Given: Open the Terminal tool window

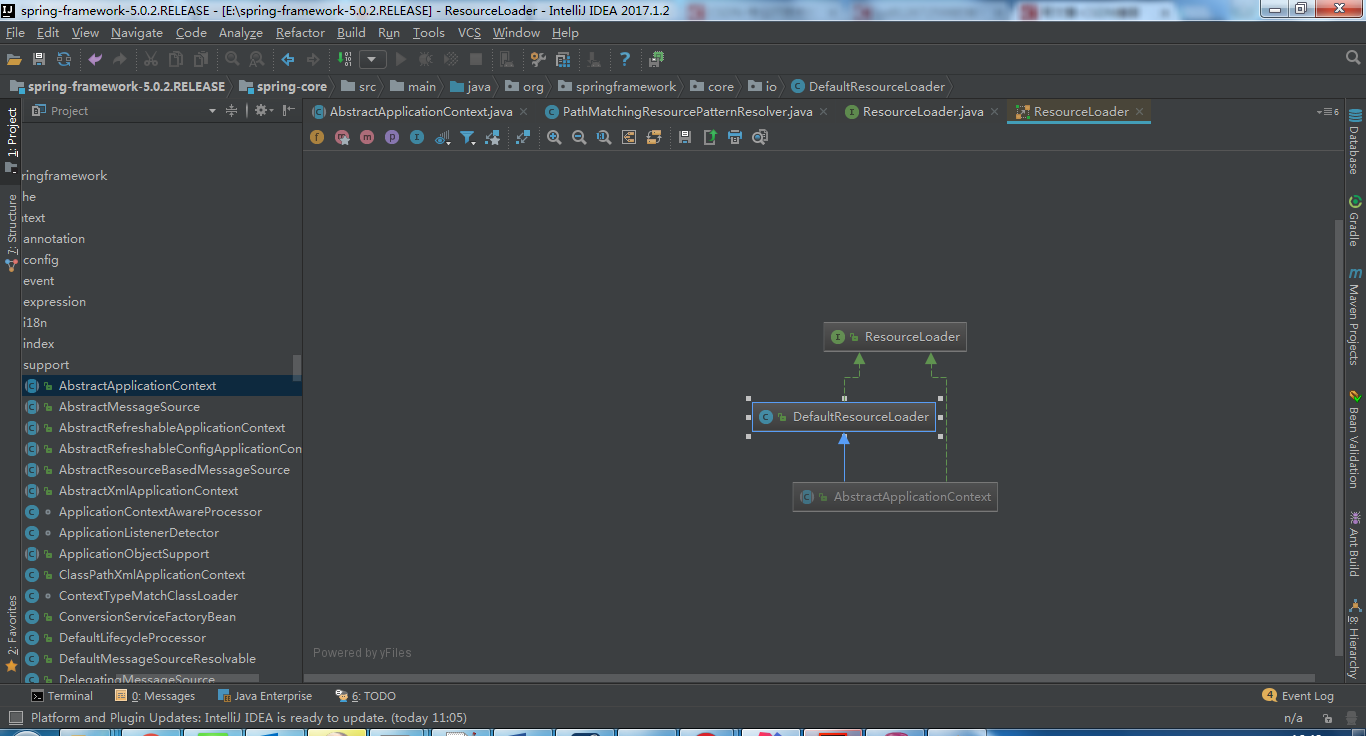Looking at the screenshot, I should click(x=61, y=696).
